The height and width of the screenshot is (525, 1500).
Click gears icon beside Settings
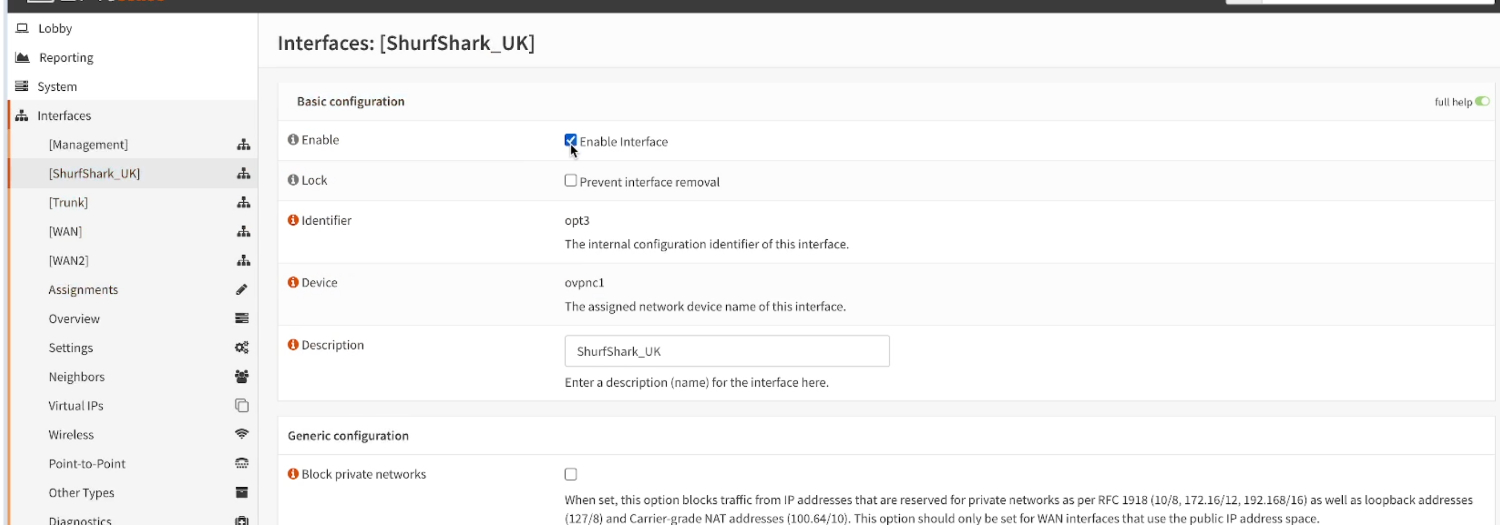point(242,348)
